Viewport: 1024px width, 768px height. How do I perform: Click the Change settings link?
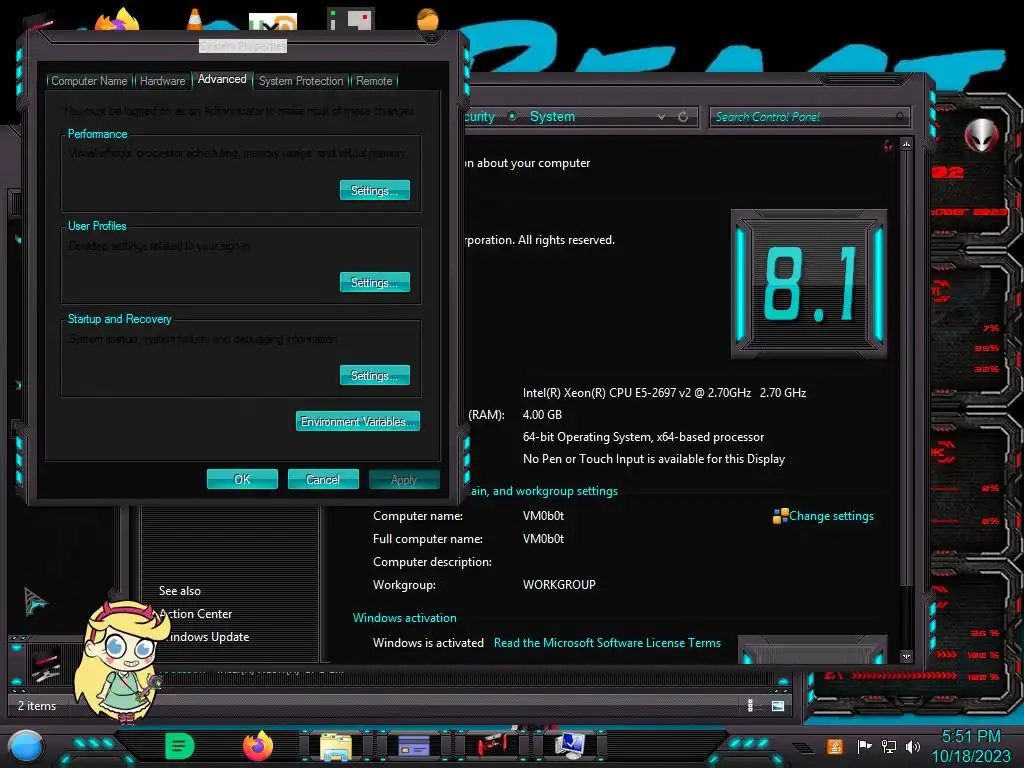pyautogui.click(x=831, y=516)
